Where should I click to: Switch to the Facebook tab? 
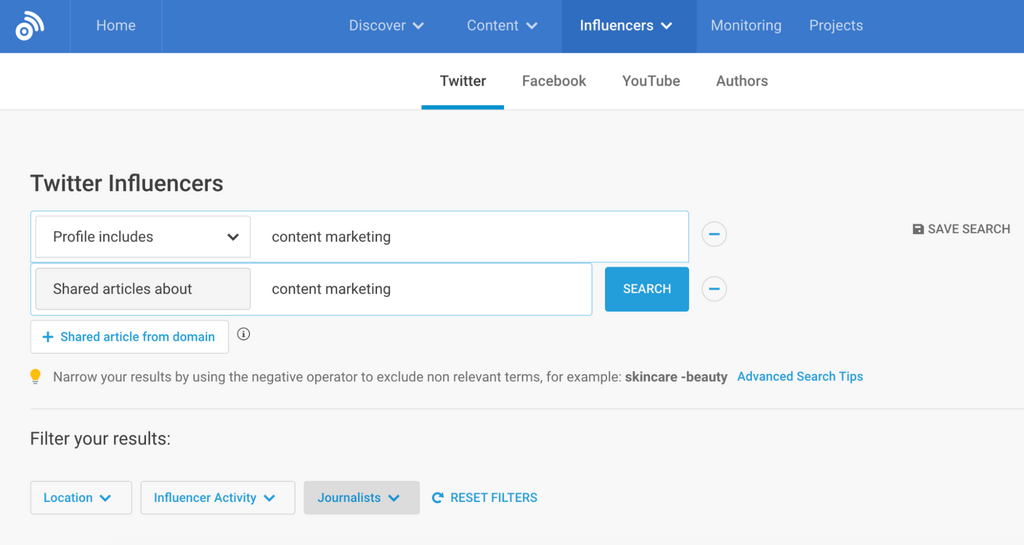point(554,81)
